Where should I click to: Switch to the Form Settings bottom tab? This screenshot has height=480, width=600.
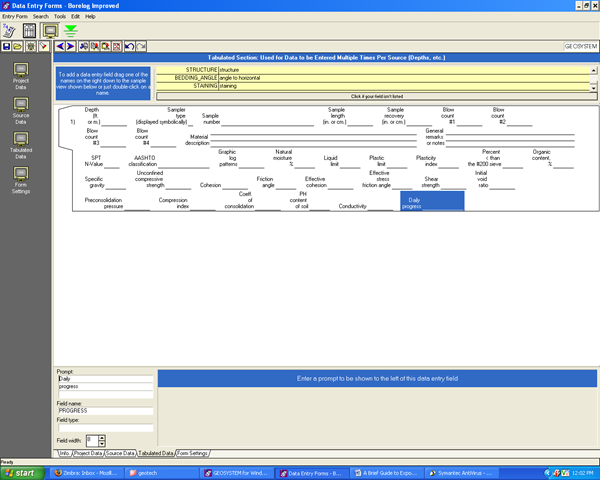192,453
